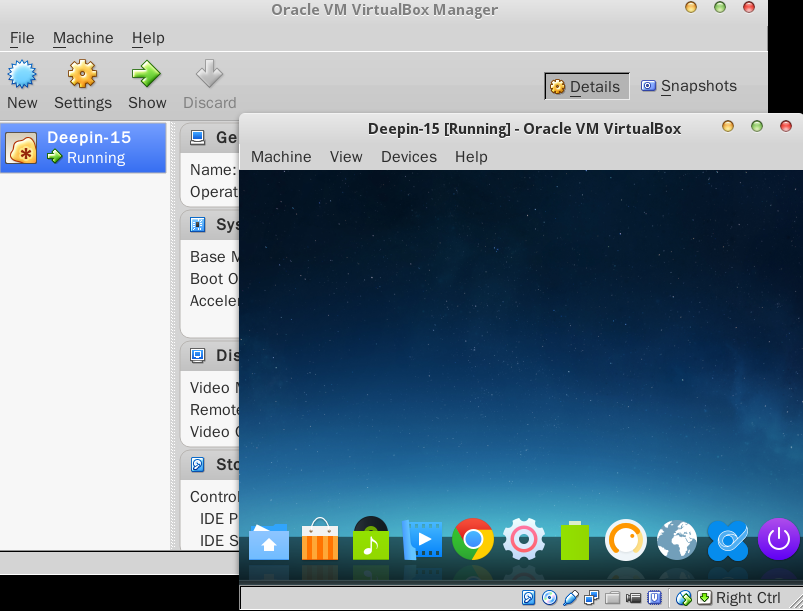Screen dimensions: 803x611
Task: Click the purple power shutdown icon in dock
Action: pos(779,539)
